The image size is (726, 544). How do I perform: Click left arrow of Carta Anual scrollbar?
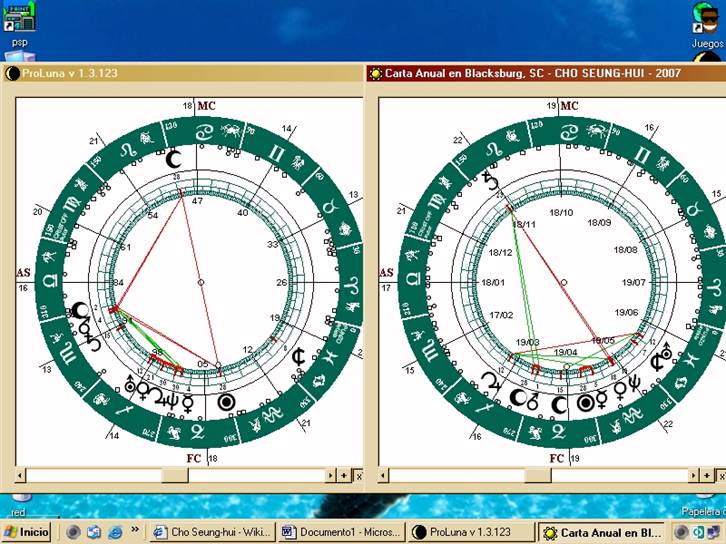pyautogui.click(x=375, y=475)
